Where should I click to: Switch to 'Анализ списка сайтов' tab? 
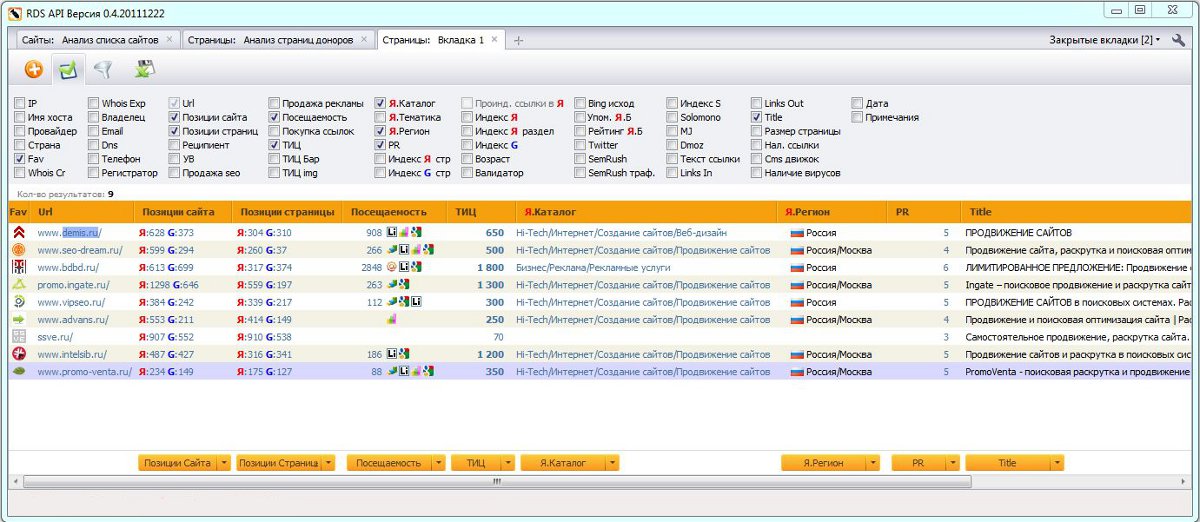[x=88, y=40]
